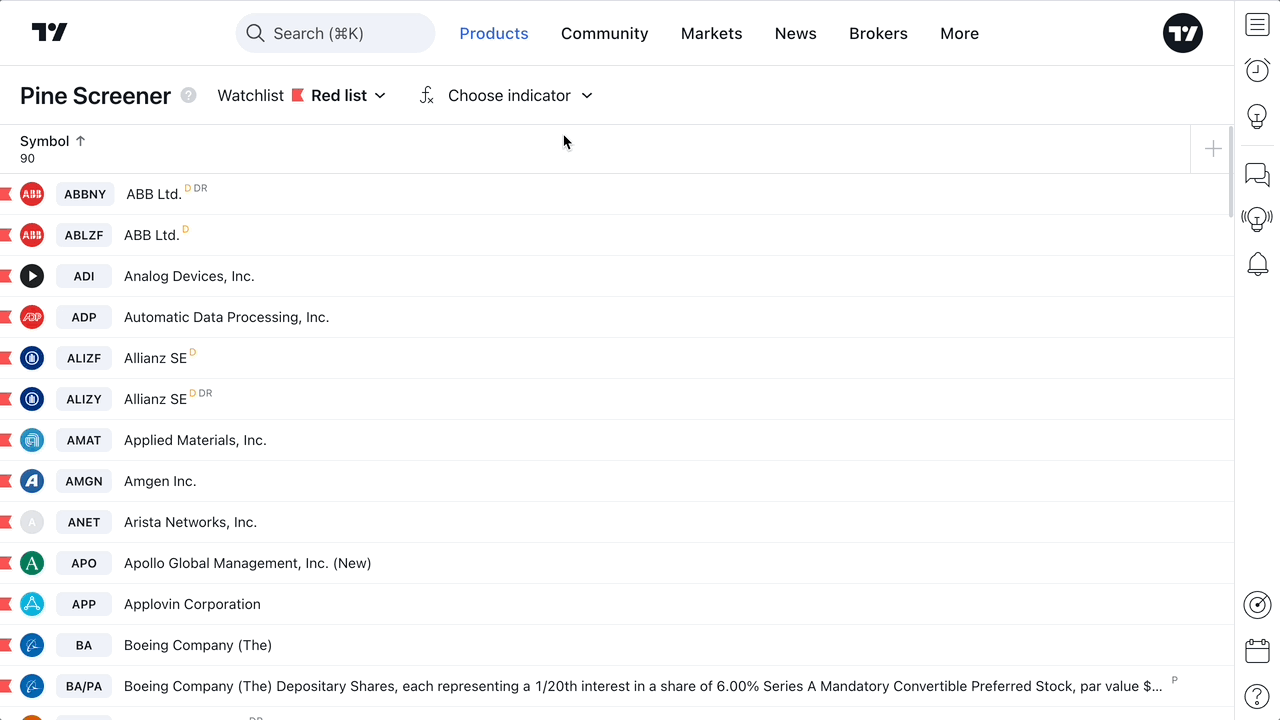Click the Pine Screener page title
The image size is (1280, 720).
click(96, 96)
